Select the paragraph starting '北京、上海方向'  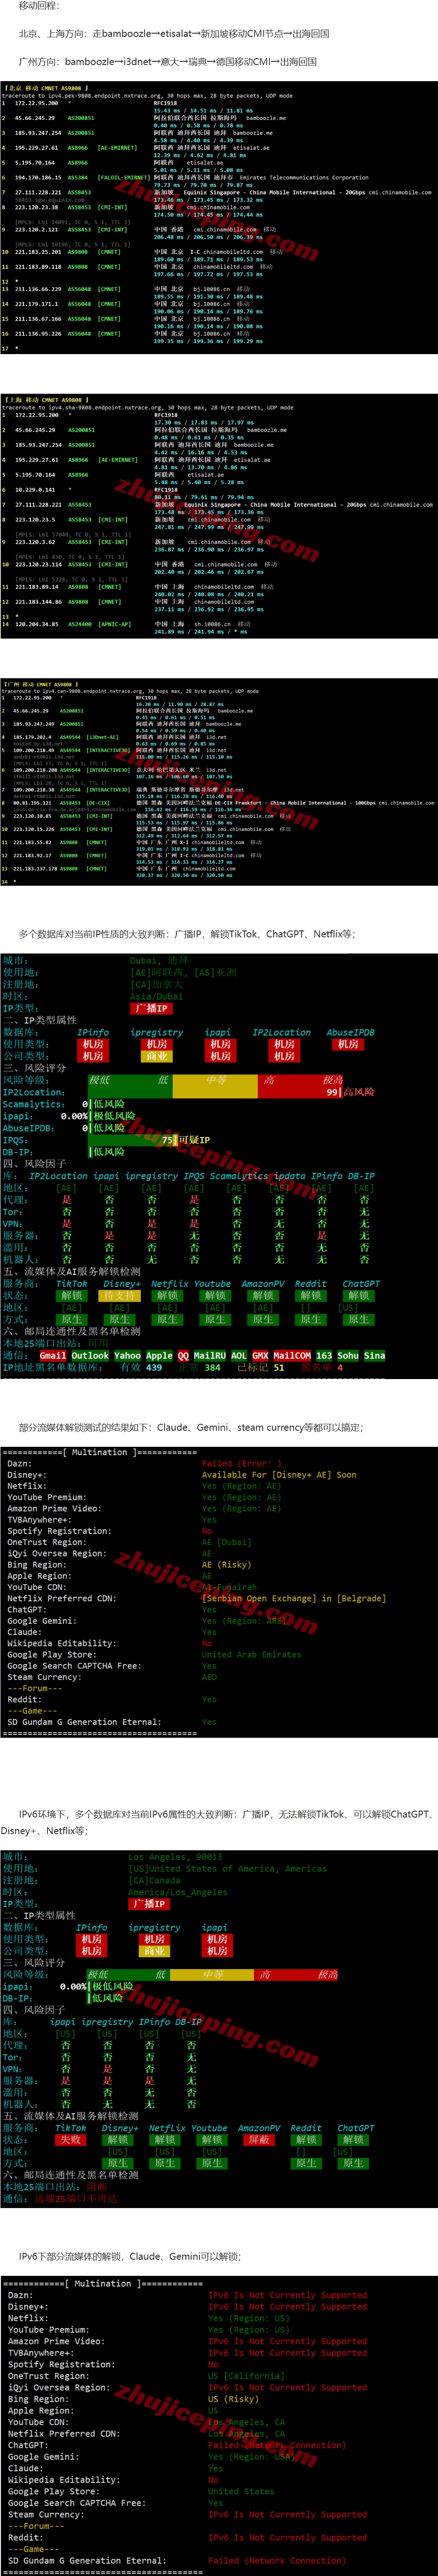tap(174, 33)
